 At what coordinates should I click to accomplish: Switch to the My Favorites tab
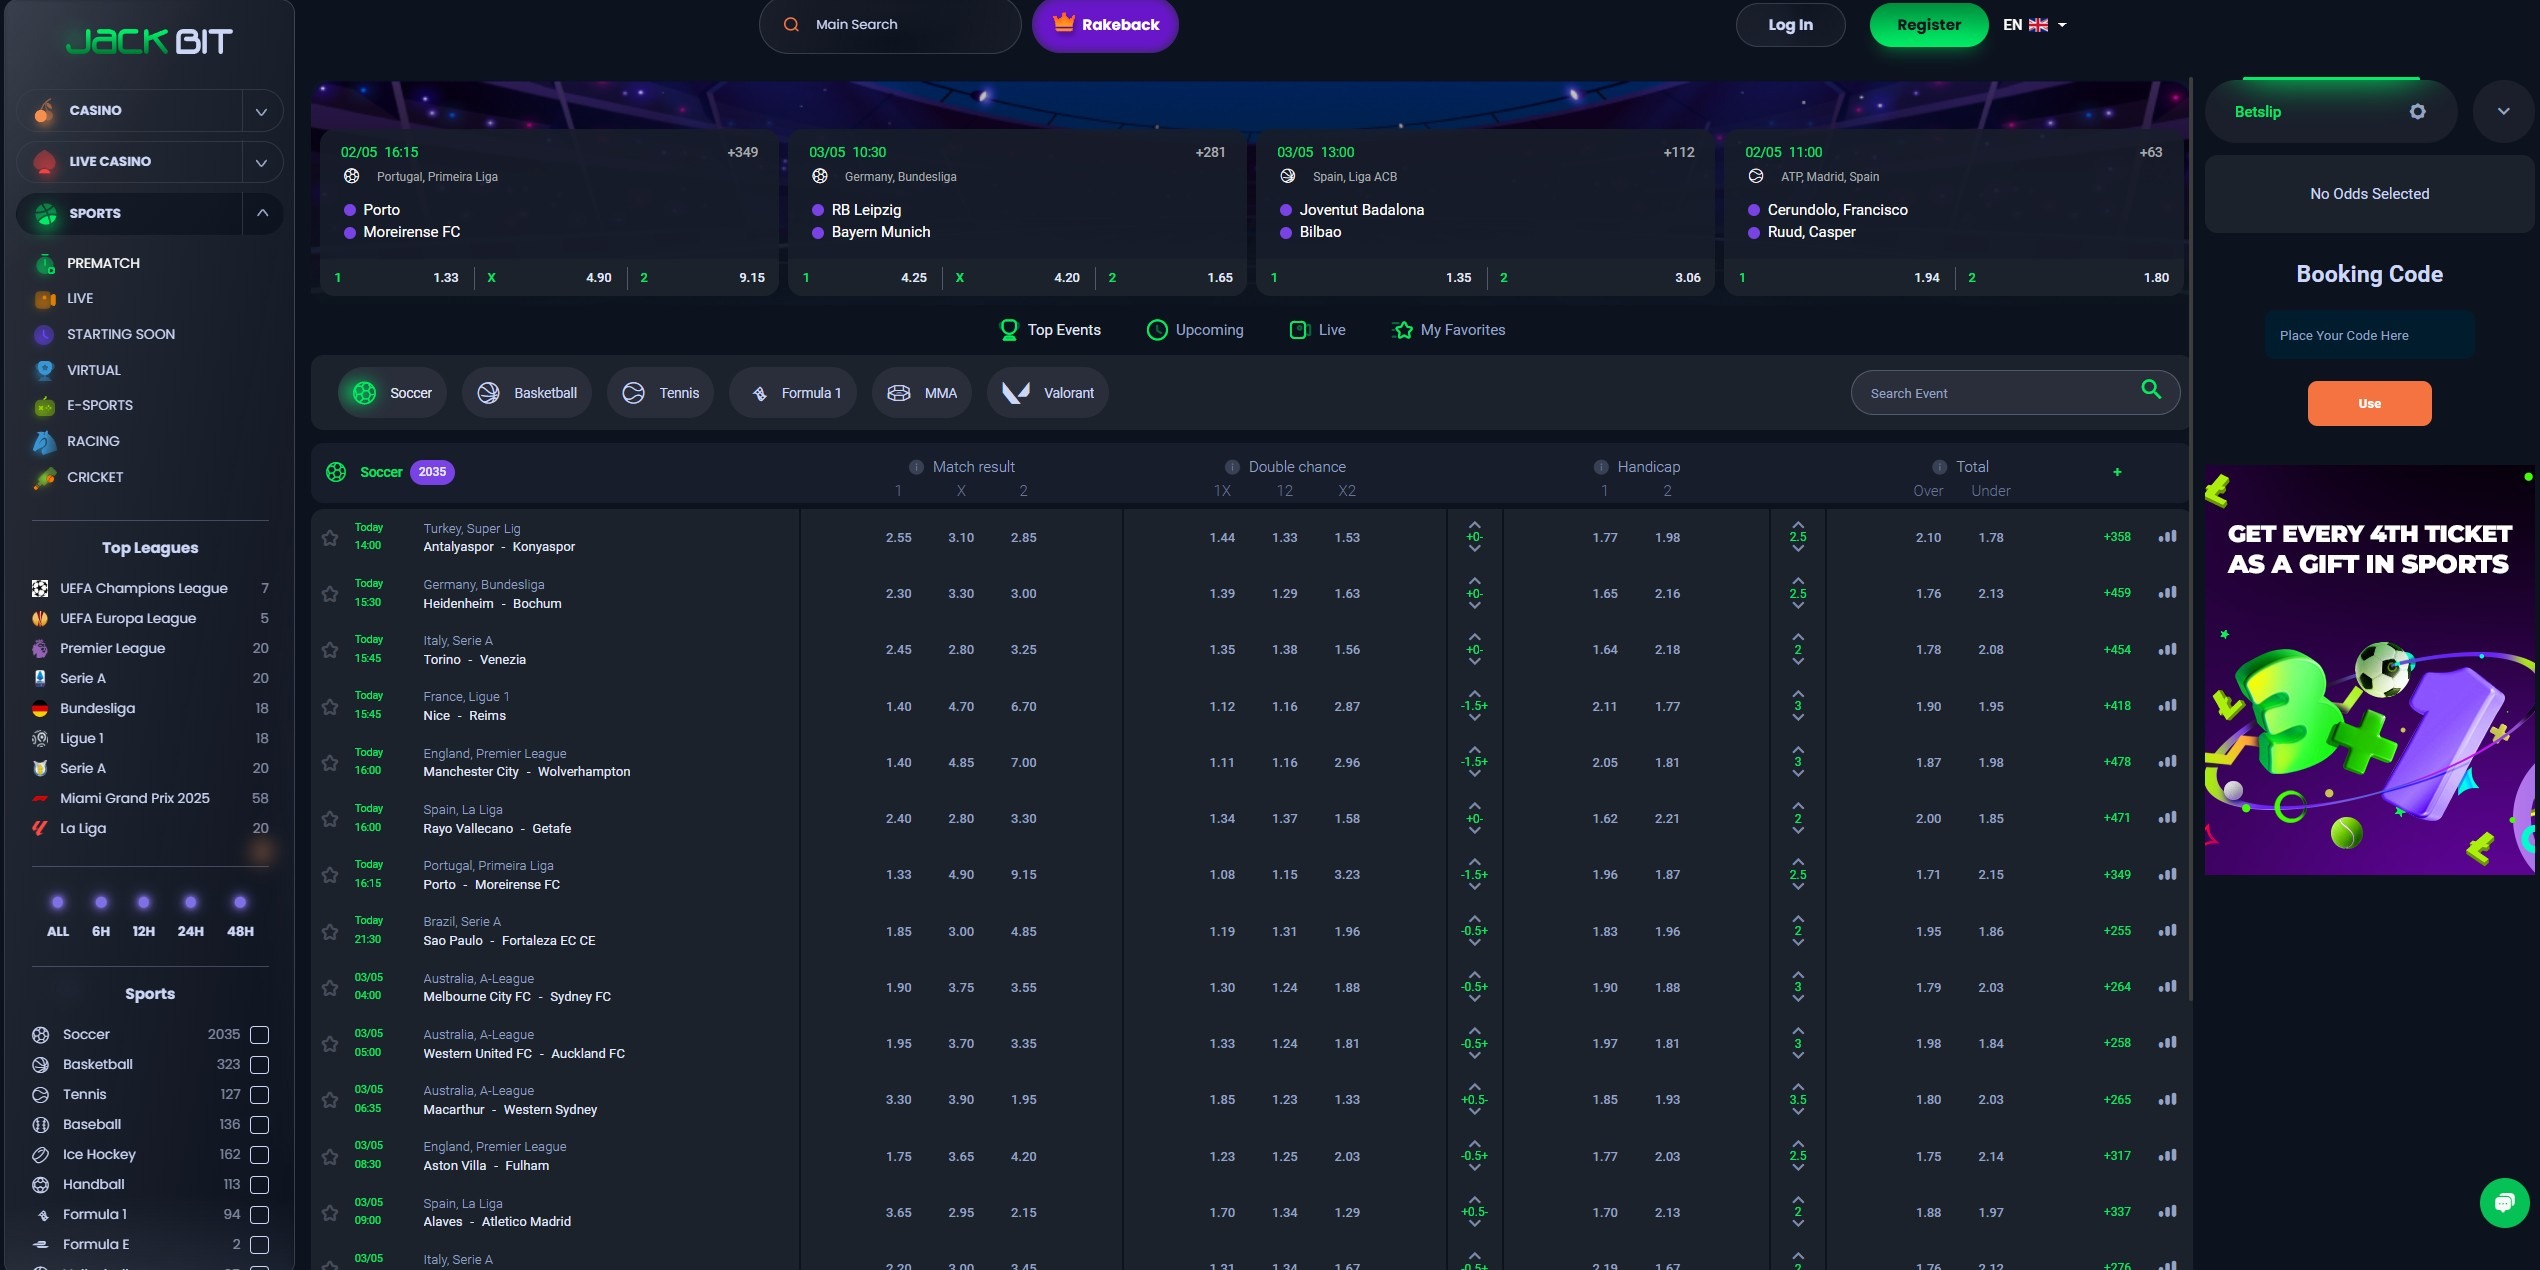pos(1449,330)
